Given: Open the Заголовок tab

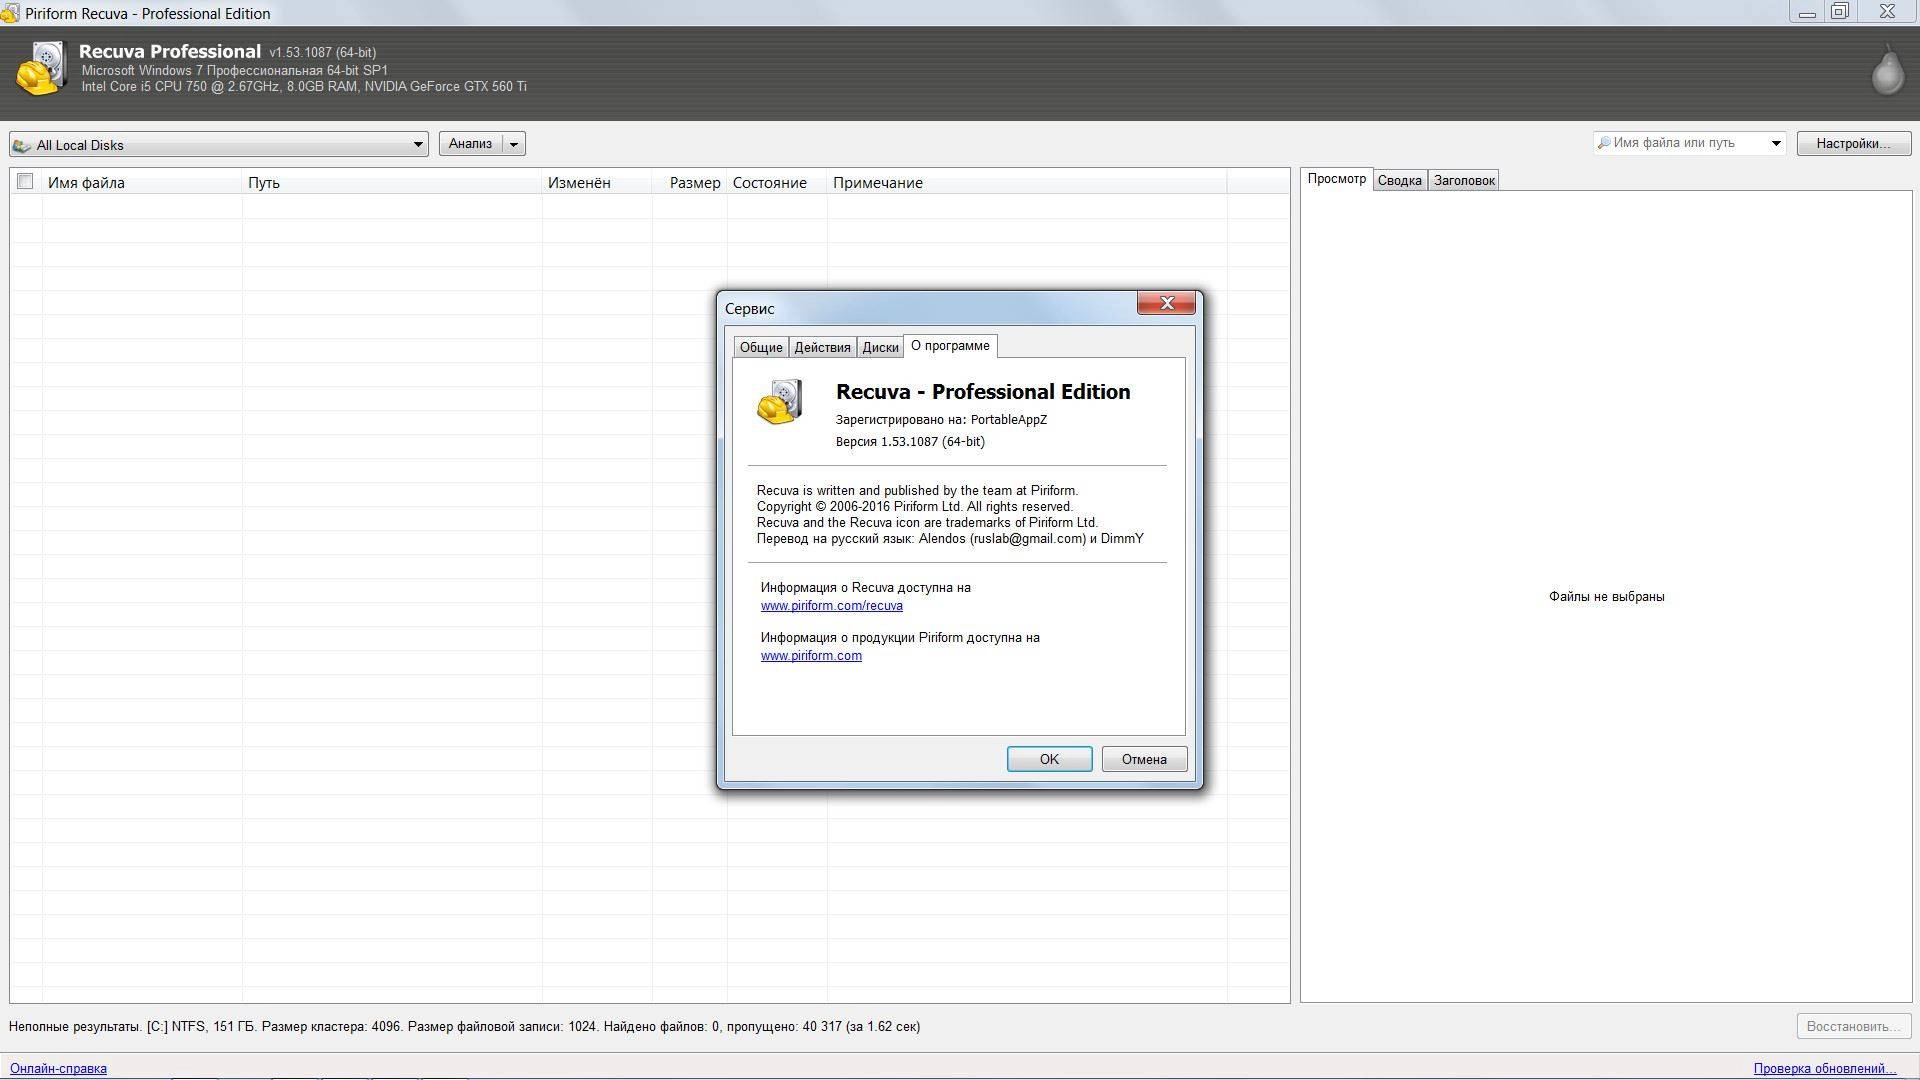Looking at the screenshot, I should pyautogui.click(x=1464, y=180).
